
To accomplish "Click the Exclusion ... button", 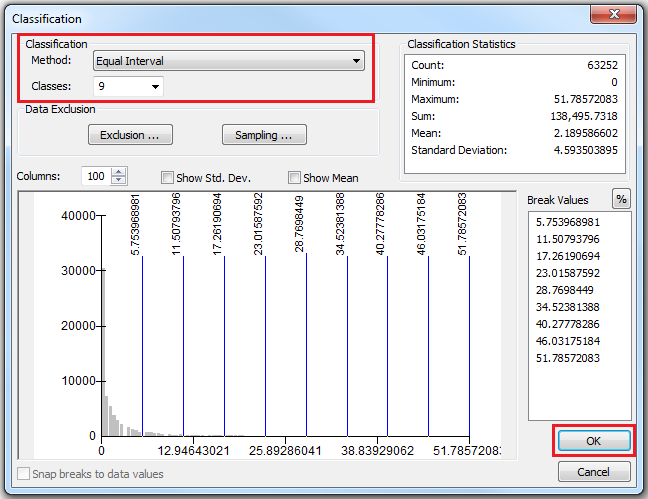I will coord(130,135).
